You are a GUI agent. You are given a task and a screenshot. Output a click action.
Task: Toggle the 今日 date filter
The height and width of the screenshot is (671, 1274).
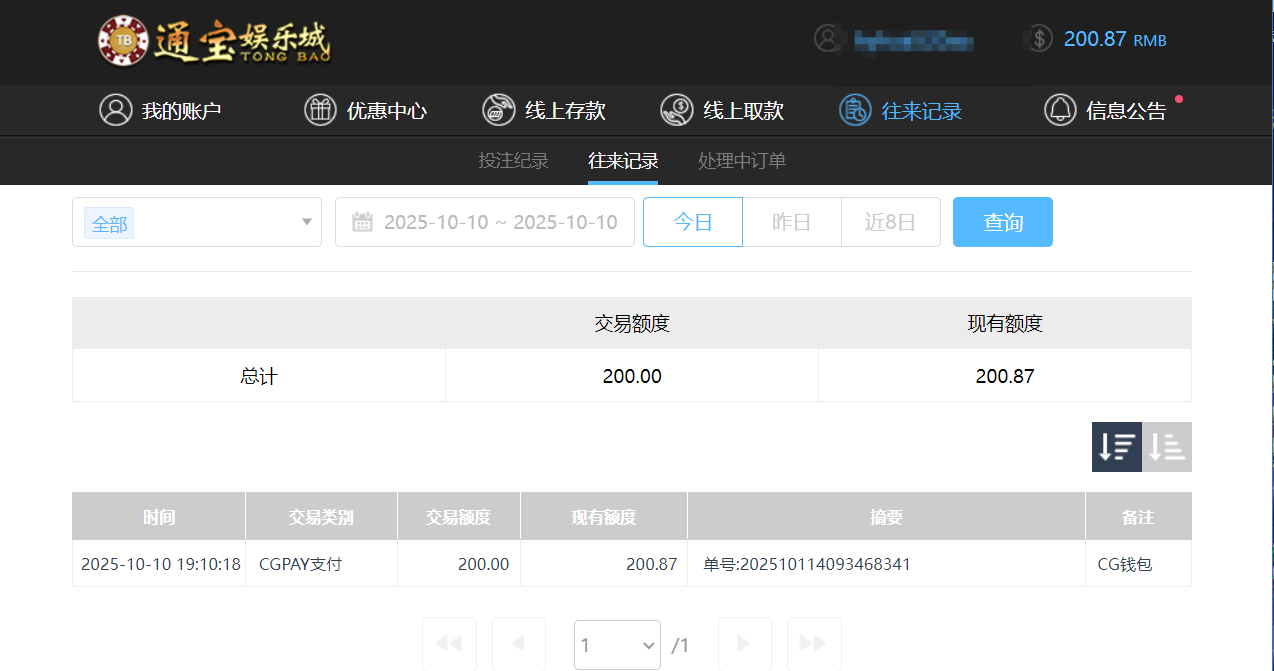pyautogui.click(x=692, y=222)
